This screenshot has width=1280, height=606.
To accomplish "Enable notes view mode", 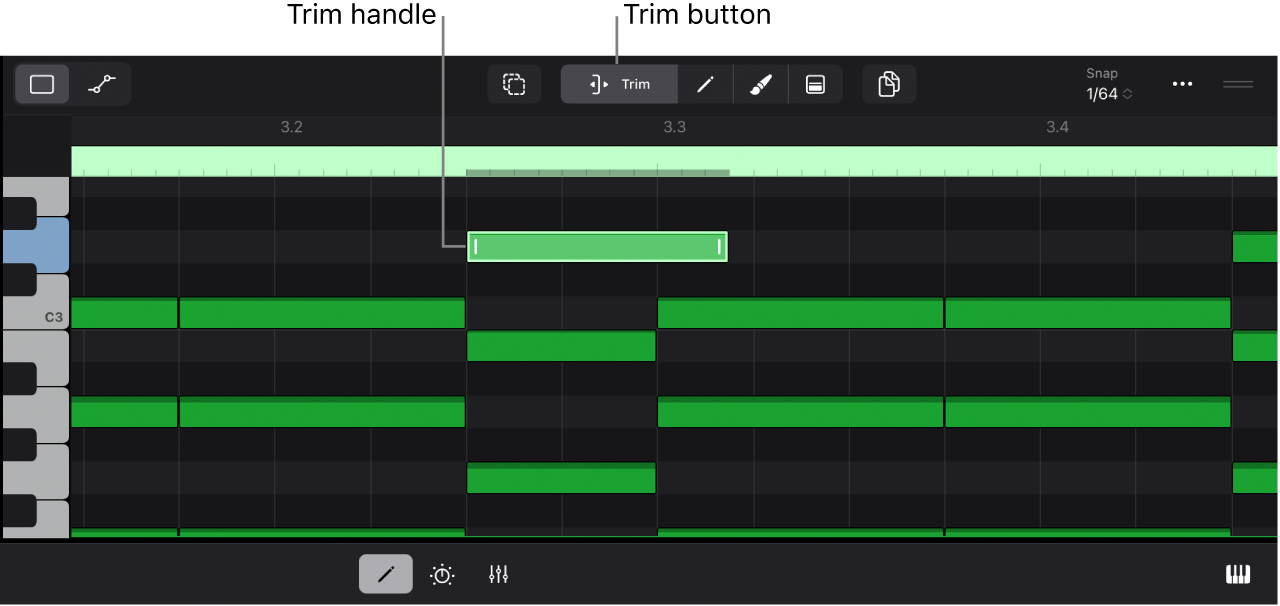I will pyautogui.click(x=41, y=84).
